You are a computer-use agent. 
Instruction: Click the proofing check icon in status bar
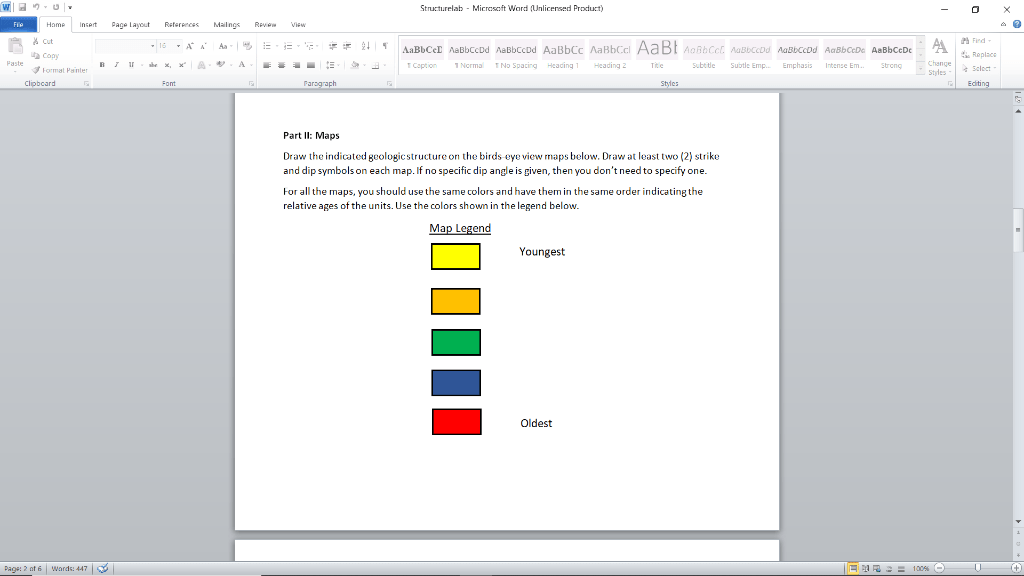point(103,568)
